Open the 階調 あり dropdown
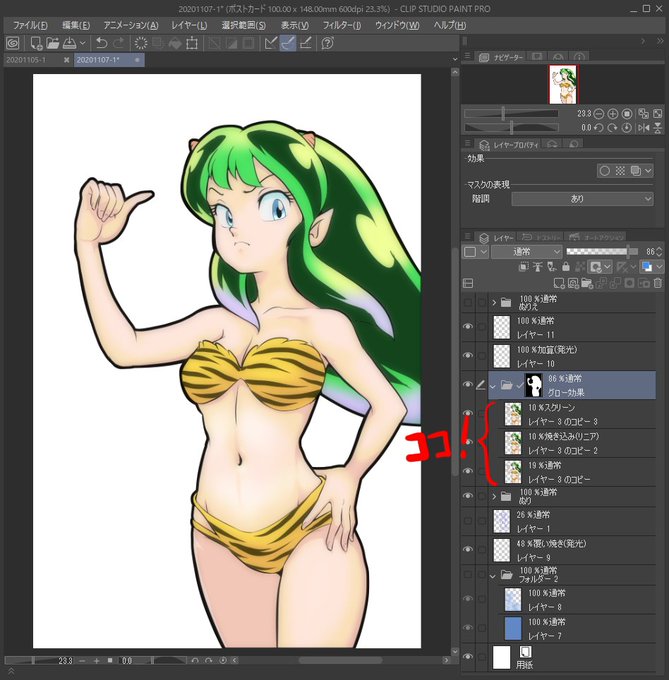 click(582, 199)
